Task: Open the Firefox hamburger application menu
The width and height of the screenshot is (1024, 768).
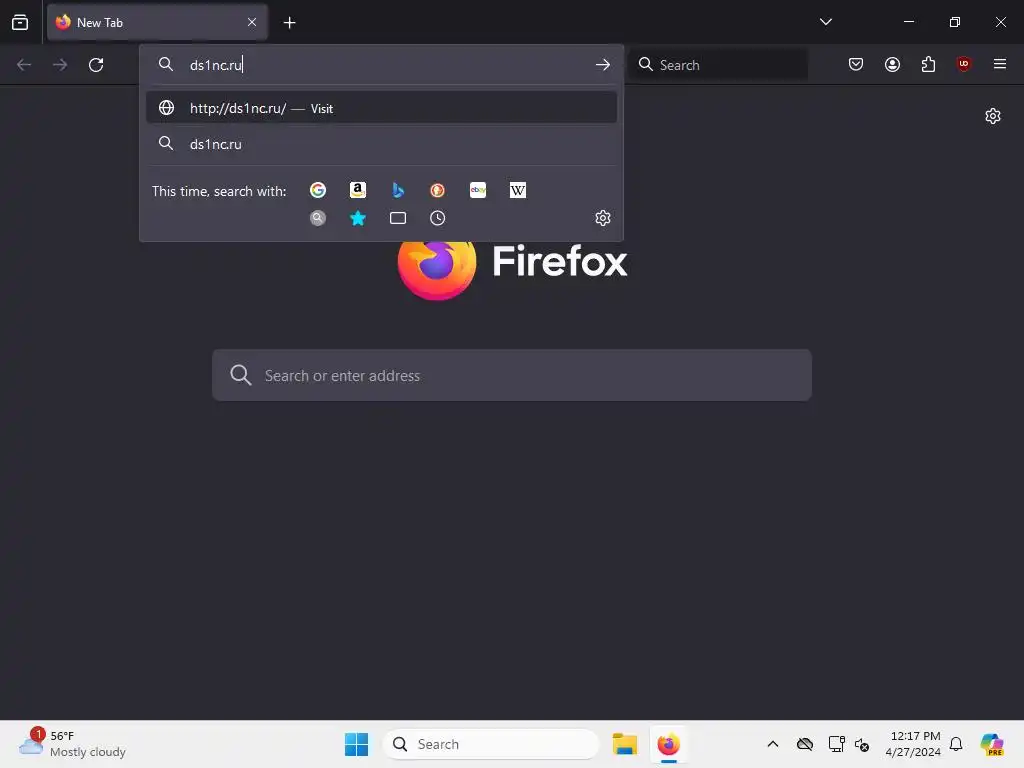Action: [x=1000, y=64]
